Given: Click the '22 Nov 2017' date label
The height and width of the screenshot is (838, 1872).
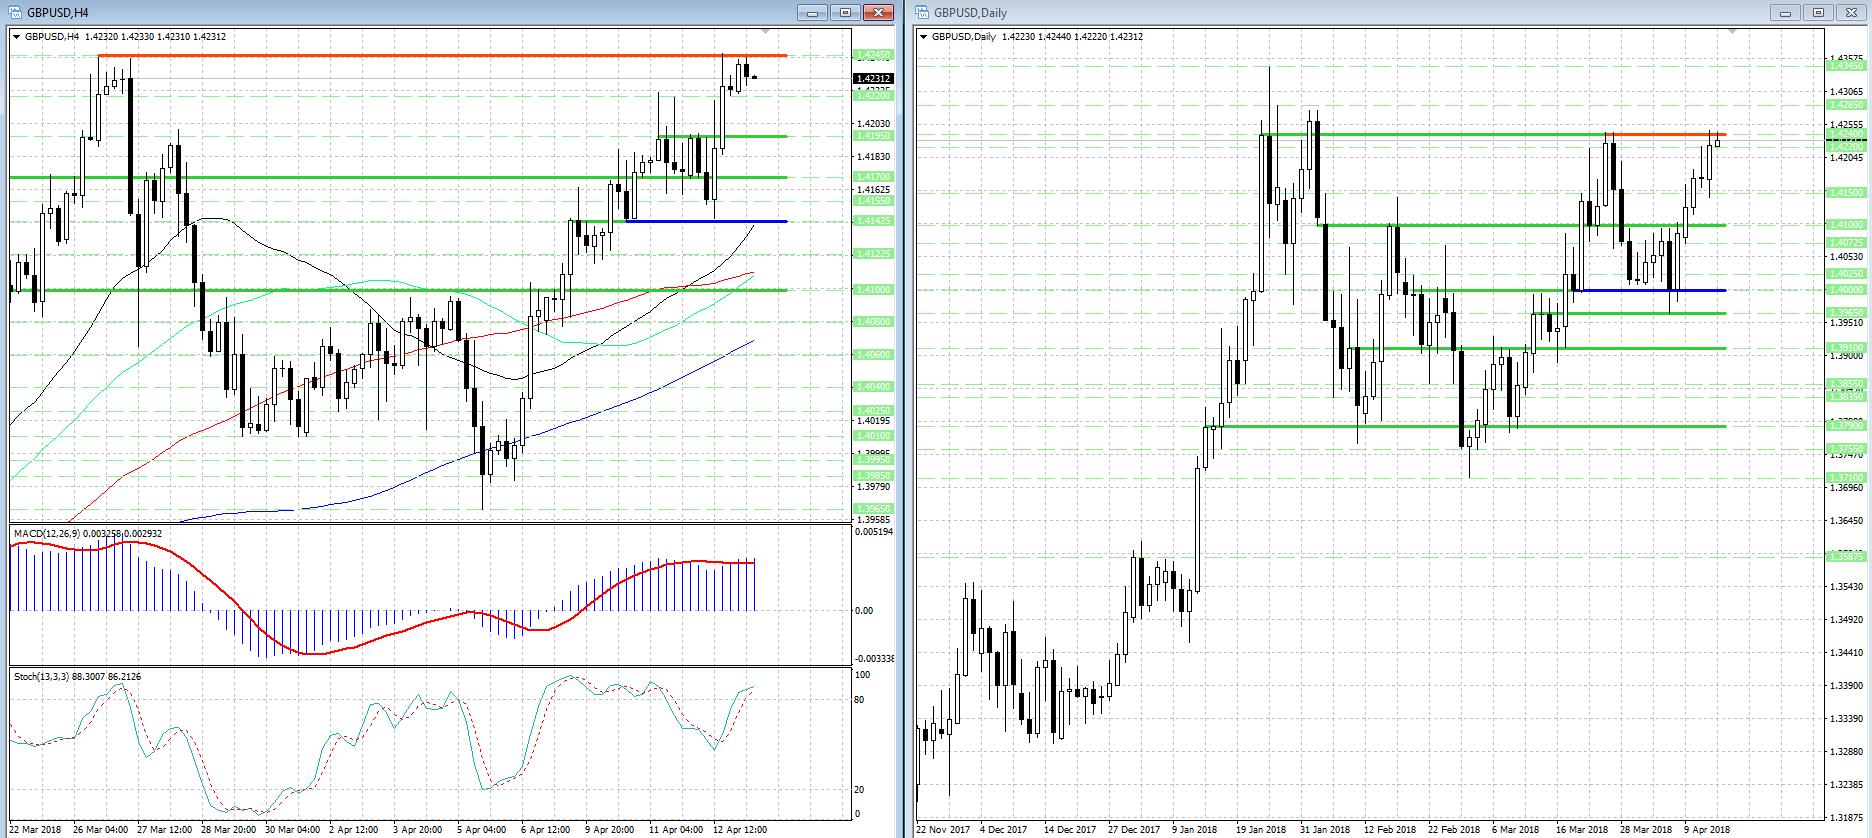Looking at the screenshot, I should [943, 829].
